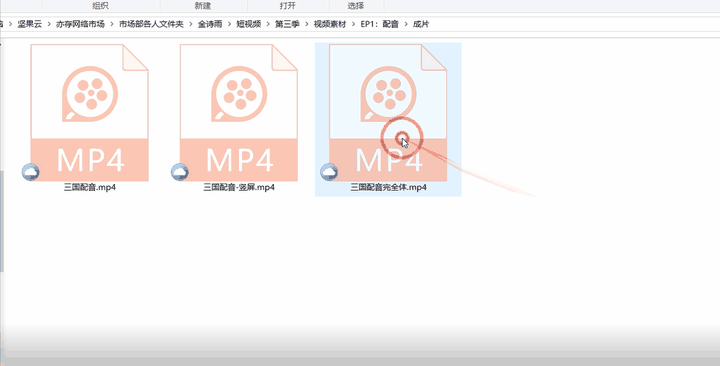720x366 pixels.
Task: Click the file name 三国配音完全体.mp4
Action: point(388,187)
